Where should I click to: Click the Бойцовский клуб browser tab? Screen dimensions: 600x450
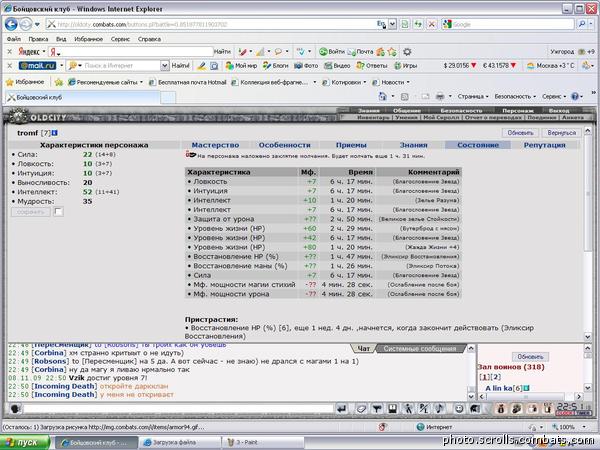click(x=82, y=97)
